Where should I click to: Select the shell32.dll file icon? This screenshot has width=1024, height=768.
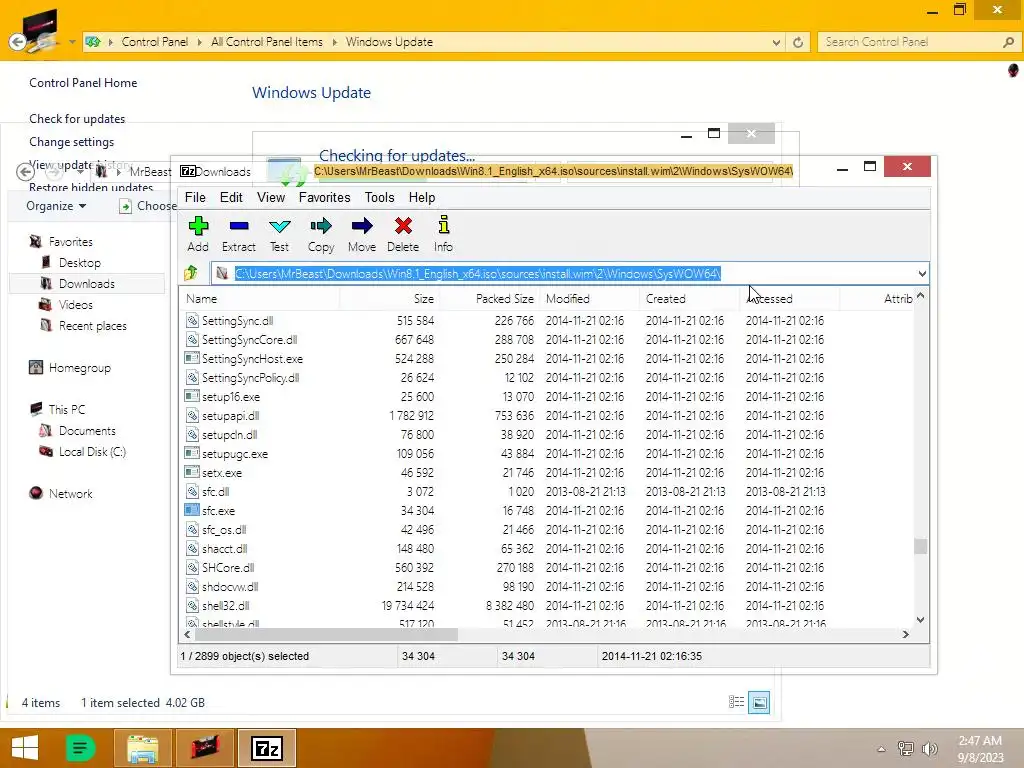(192, 605)
